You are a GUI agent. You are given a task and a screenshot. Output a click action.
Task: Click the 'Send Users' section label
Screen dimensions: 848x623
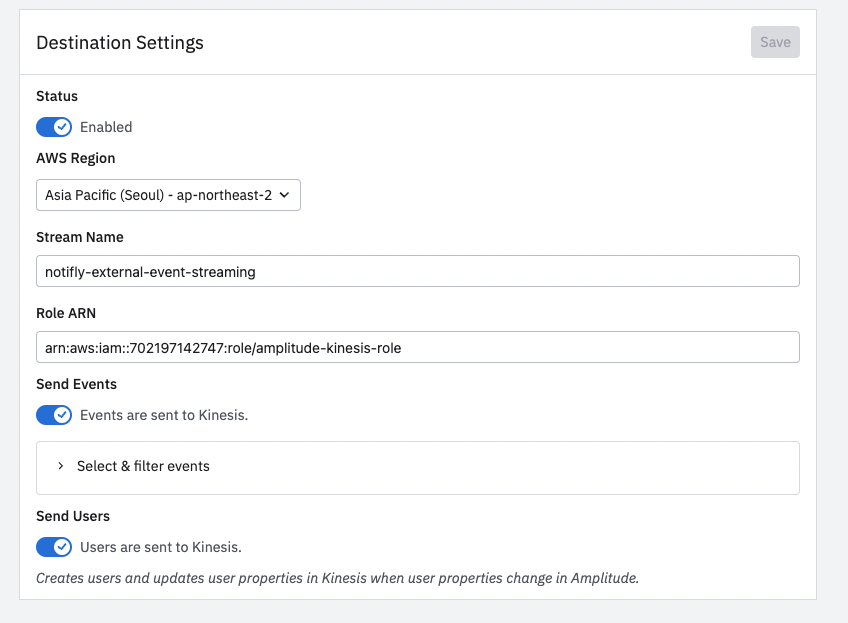click(75, 516)
